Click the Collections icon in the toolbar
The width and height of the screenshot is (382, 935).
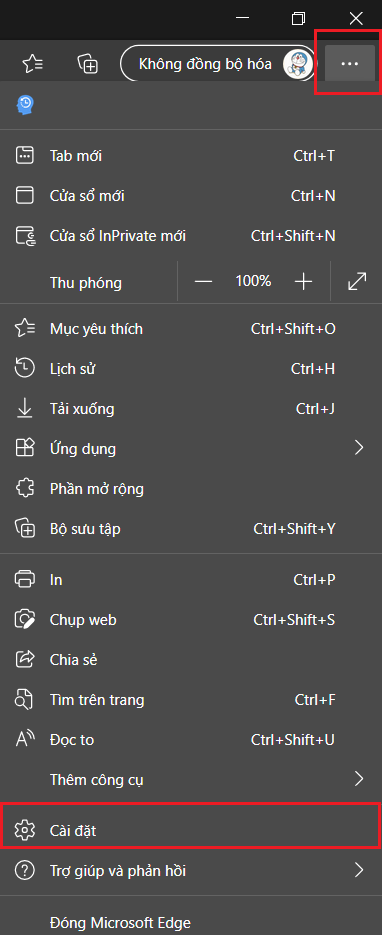pos(88,63)
